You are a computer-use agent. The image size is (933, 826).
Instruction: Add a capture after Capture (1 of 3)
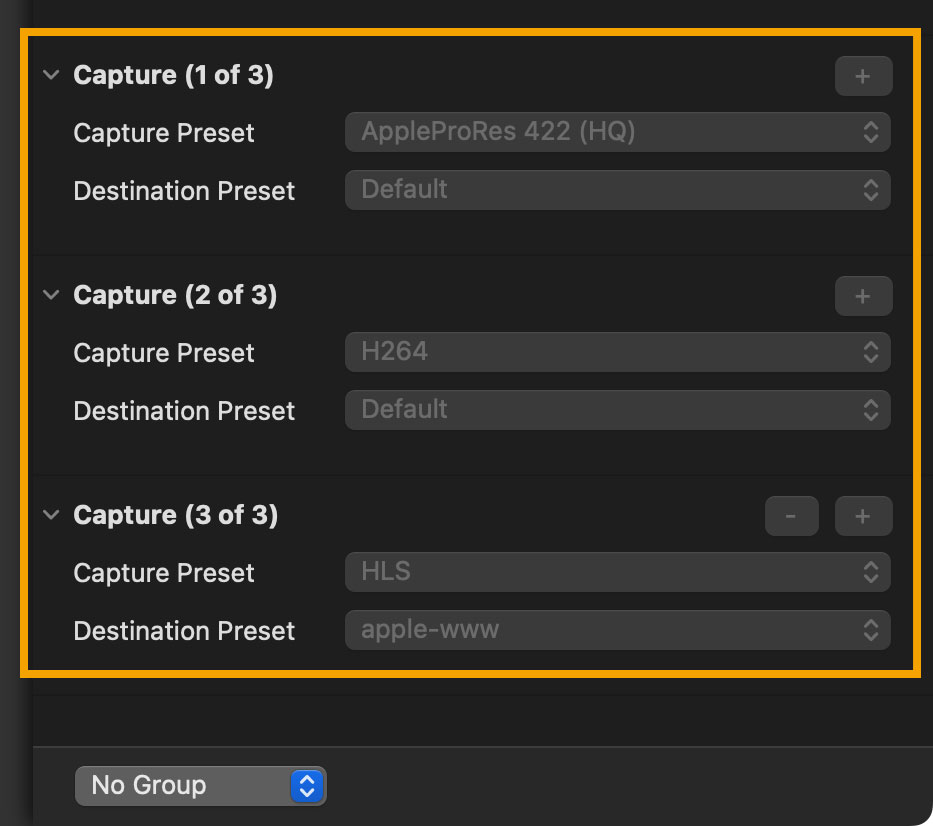[x=863, y=76]
